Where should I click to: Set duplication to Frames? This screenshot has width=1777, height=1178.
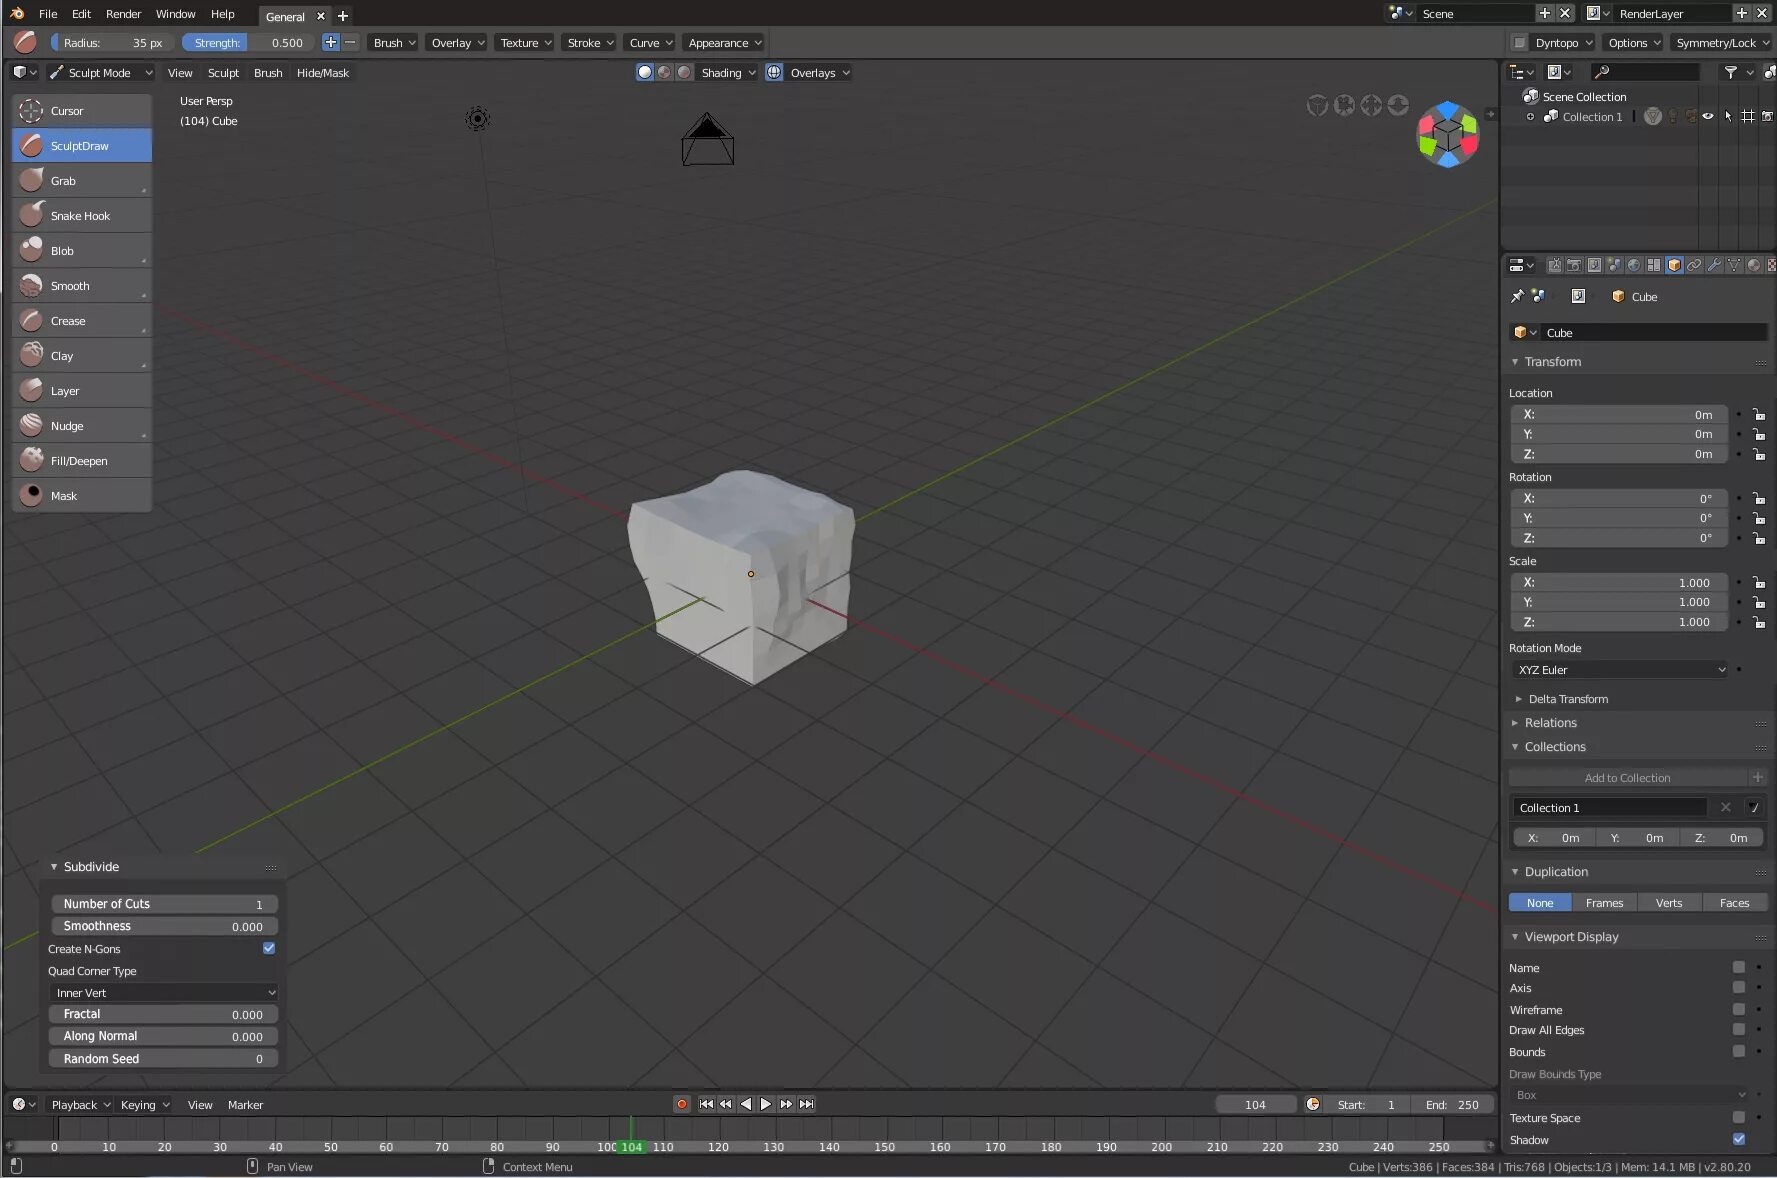(1604, 903)
